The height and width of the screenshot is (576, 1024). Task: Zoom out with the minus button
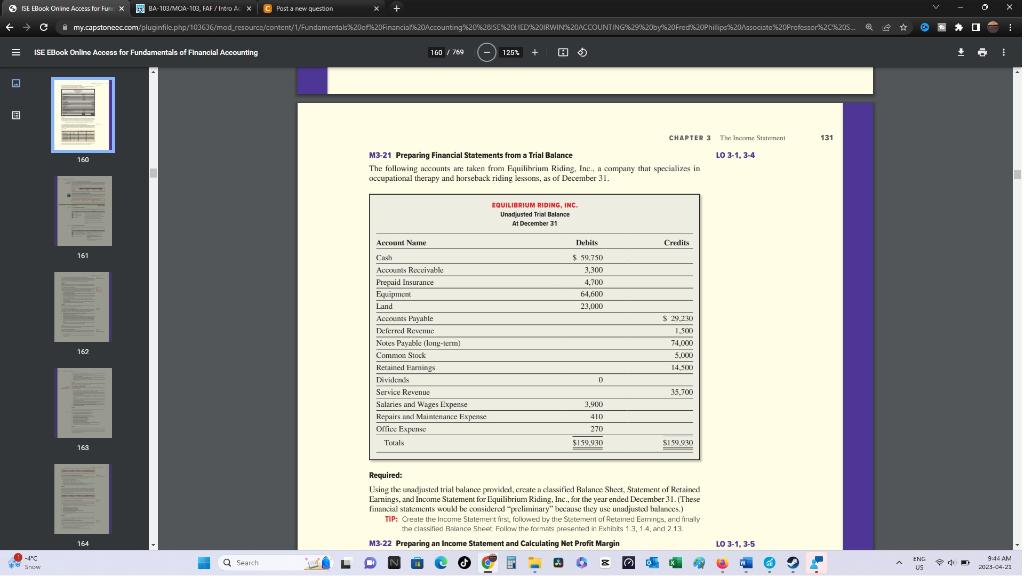tap(487, 52)
